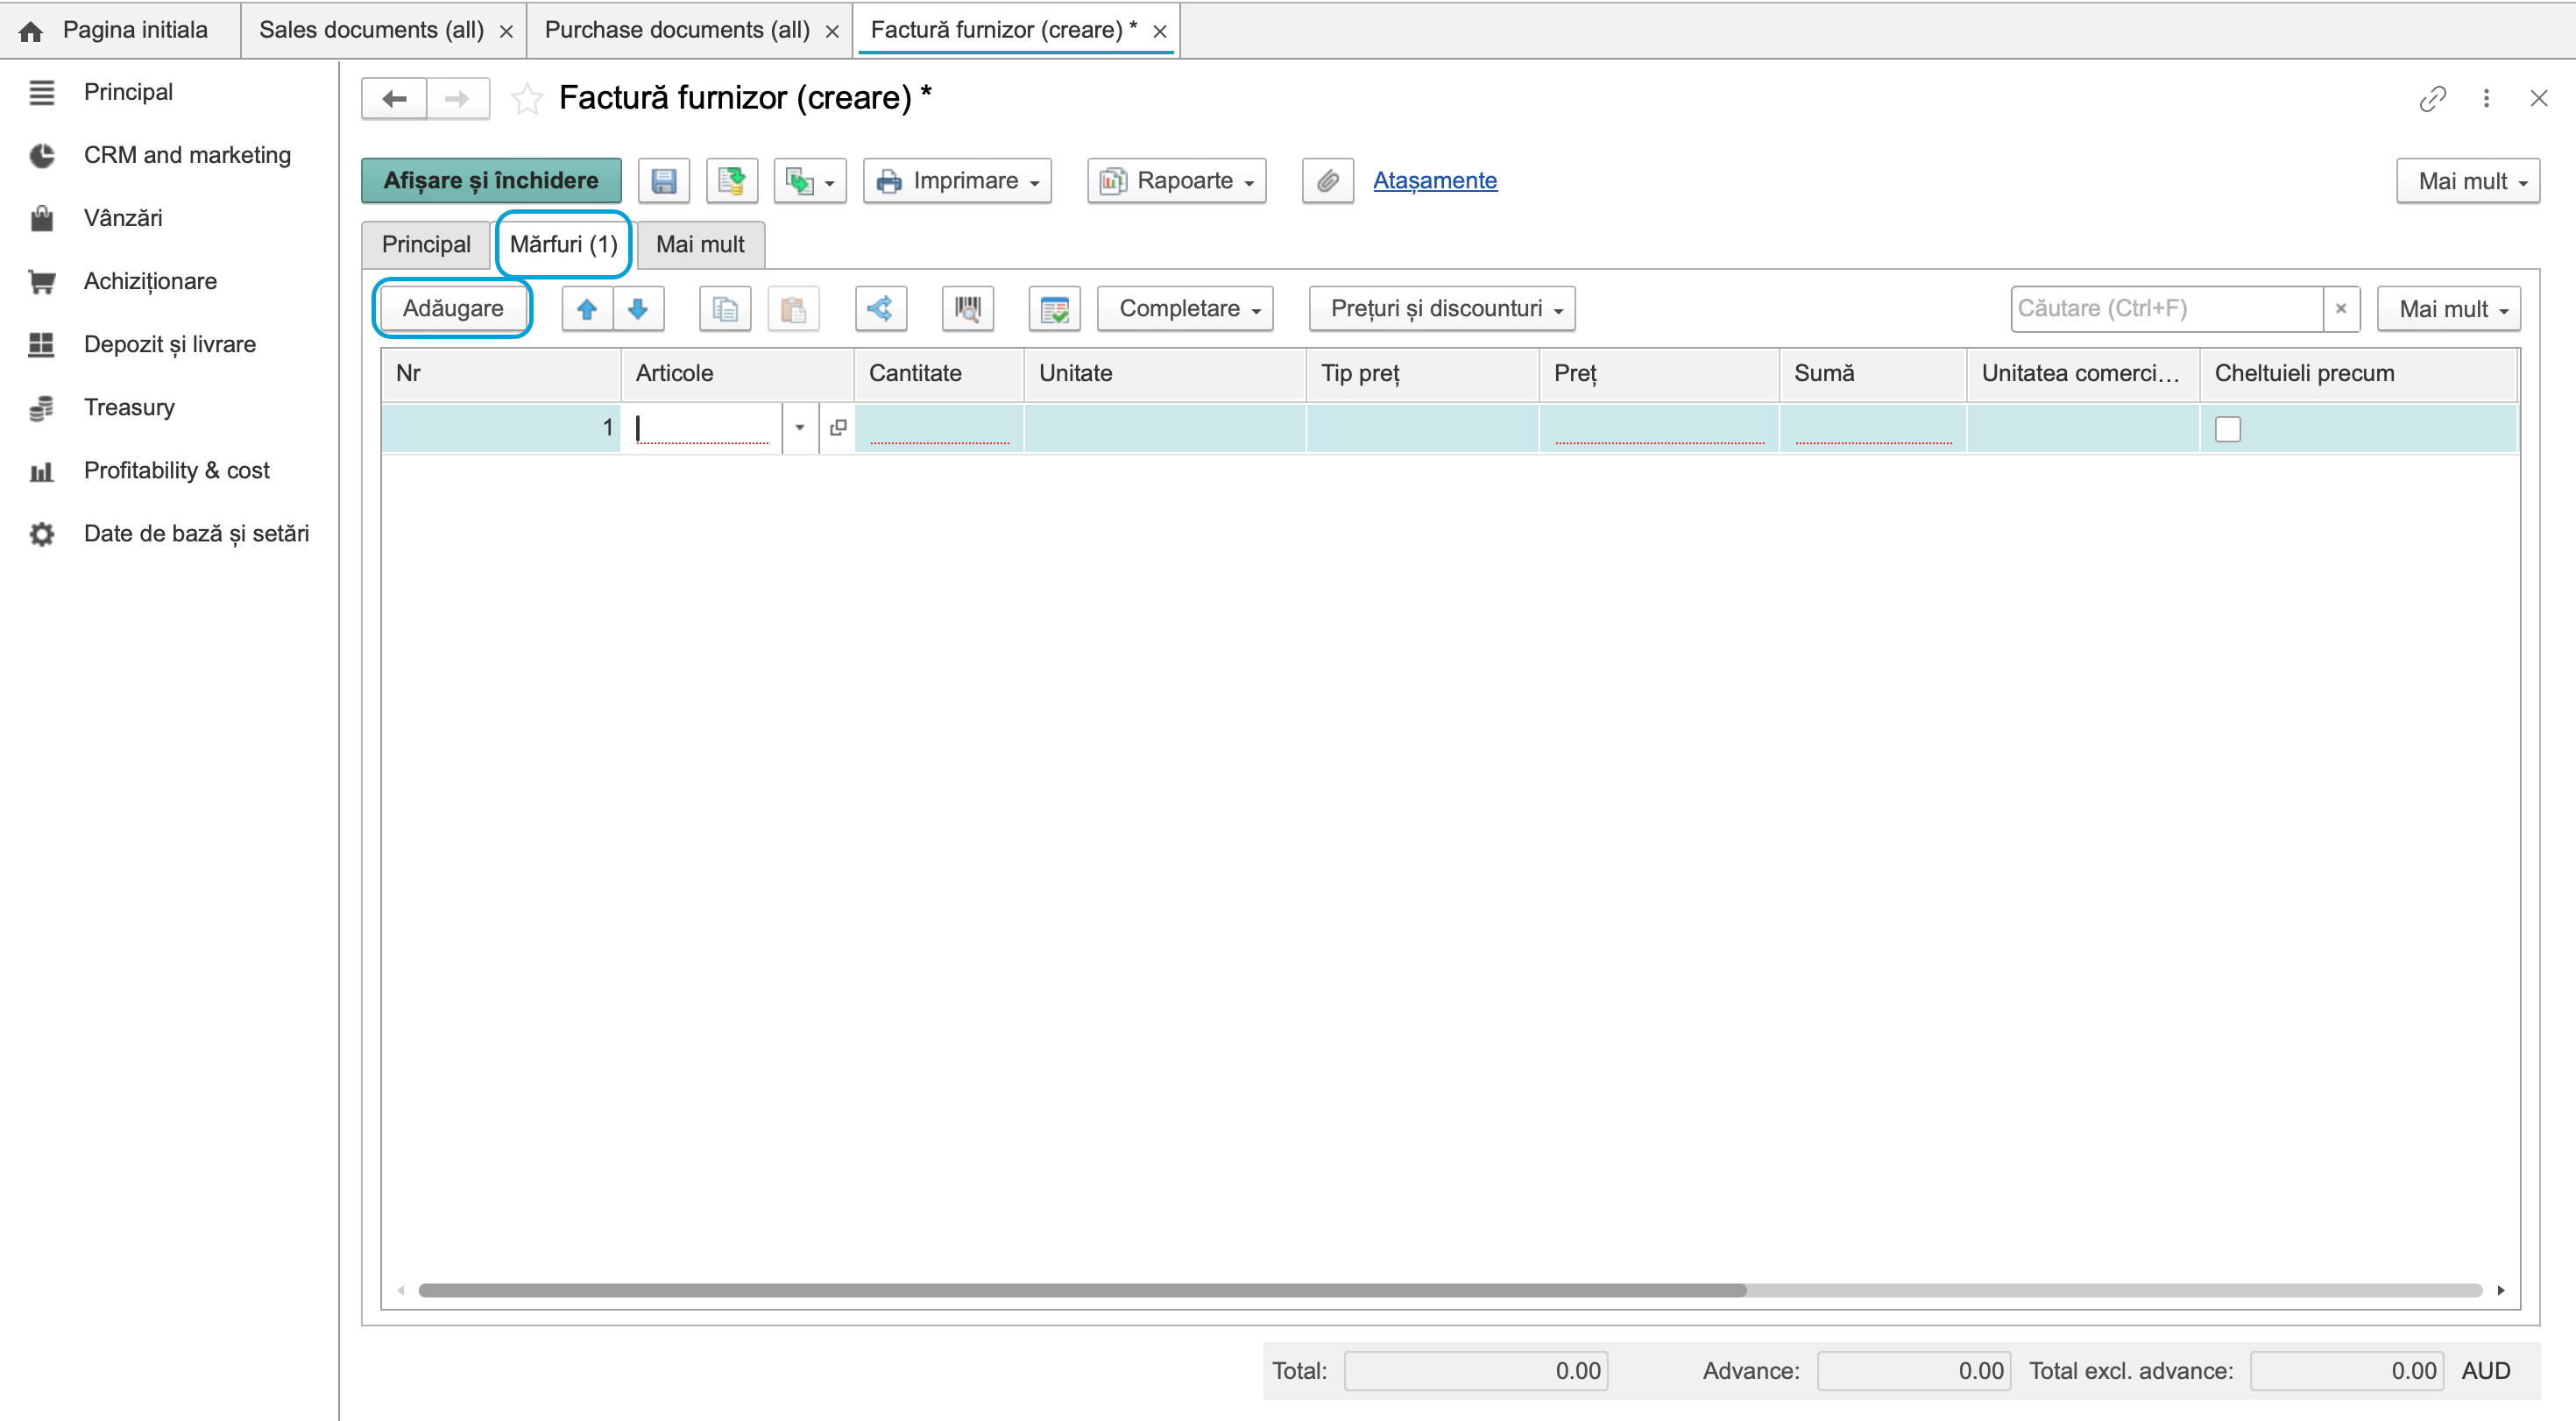Click the post document icon
Viewport: 2576px width, 1421px height.
click(731, 181)
